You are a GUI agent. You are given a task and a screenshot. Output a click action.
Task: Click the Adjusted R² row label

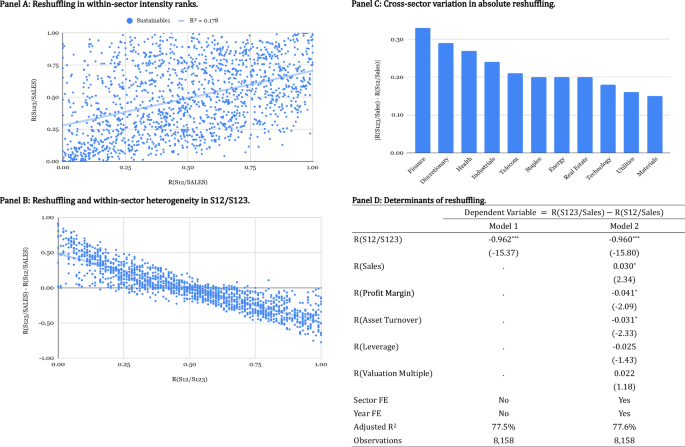[382, 424]
